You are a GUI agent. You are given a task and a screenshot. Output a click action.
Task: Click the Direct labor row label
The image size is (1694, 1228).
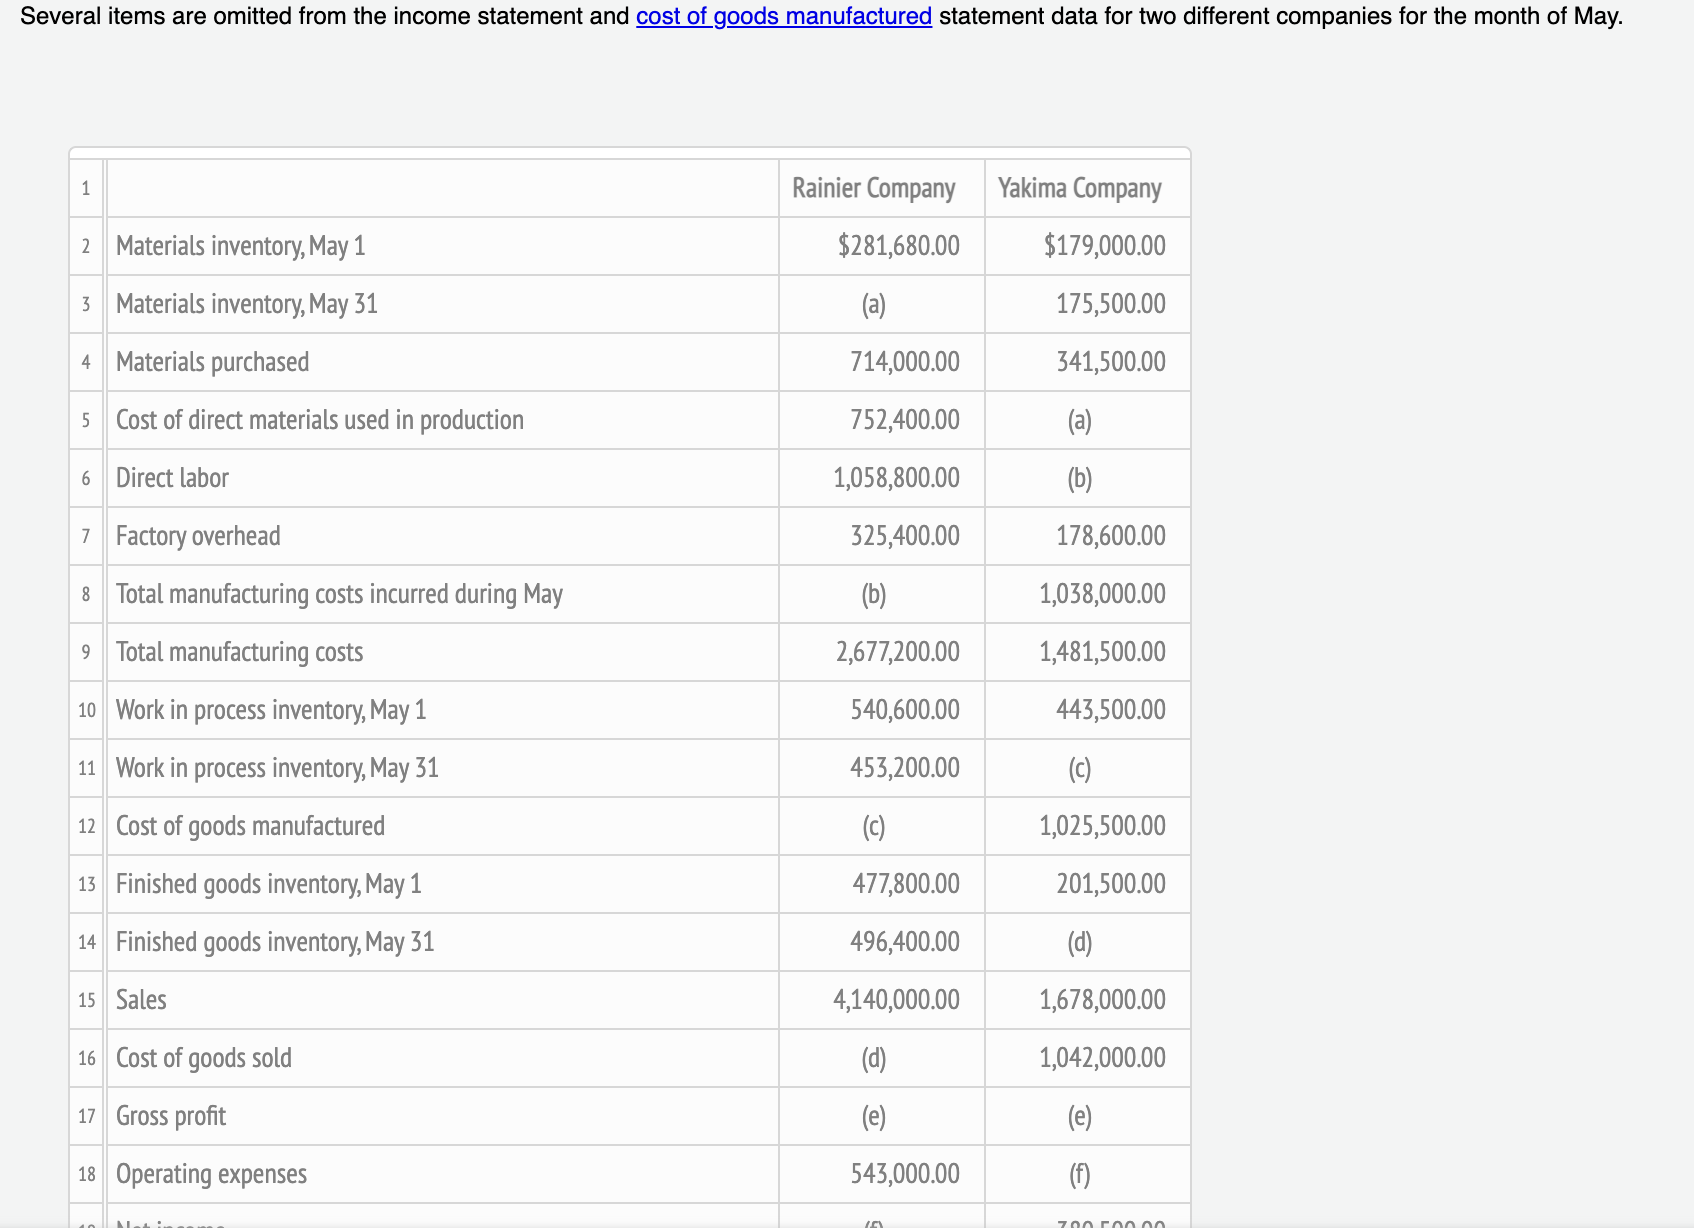172,478
